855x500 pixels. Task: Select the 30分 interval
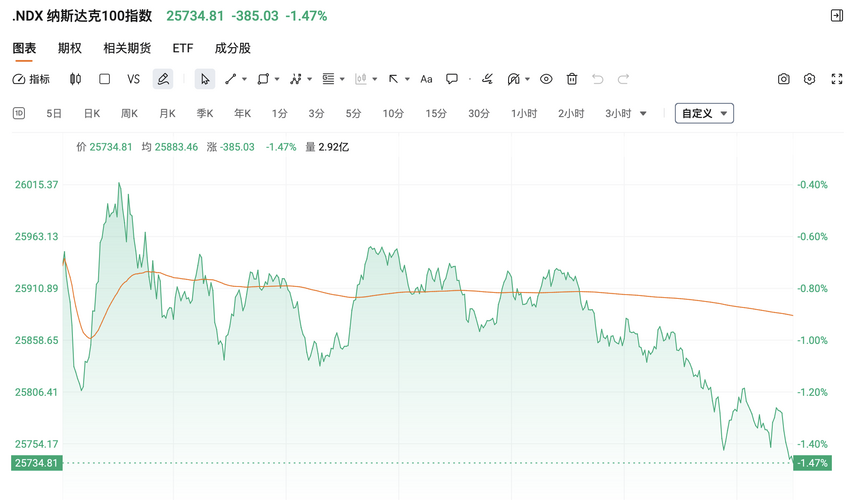pos(479,113)
